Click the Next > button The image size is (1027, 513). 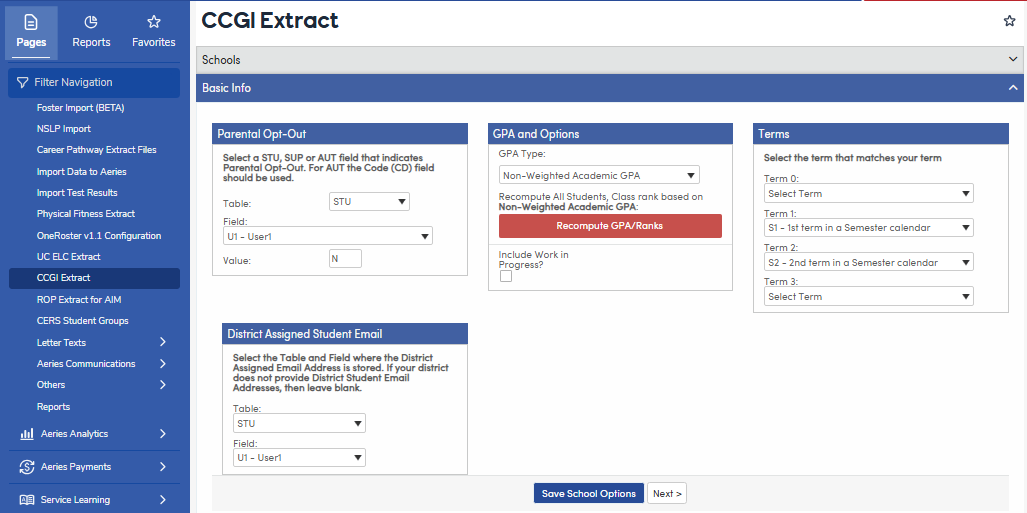click(667, 494)
